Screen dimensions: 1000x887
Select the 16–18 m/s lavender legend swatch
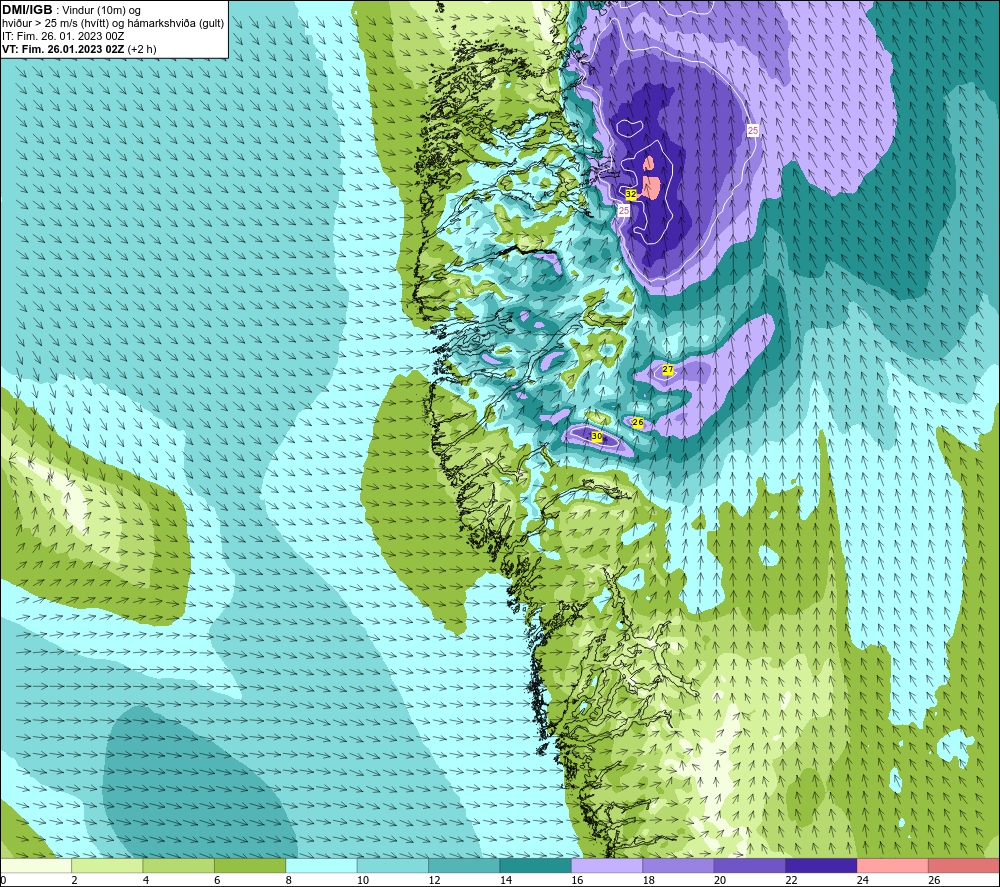pyautogui.click(x=607, y=865)
